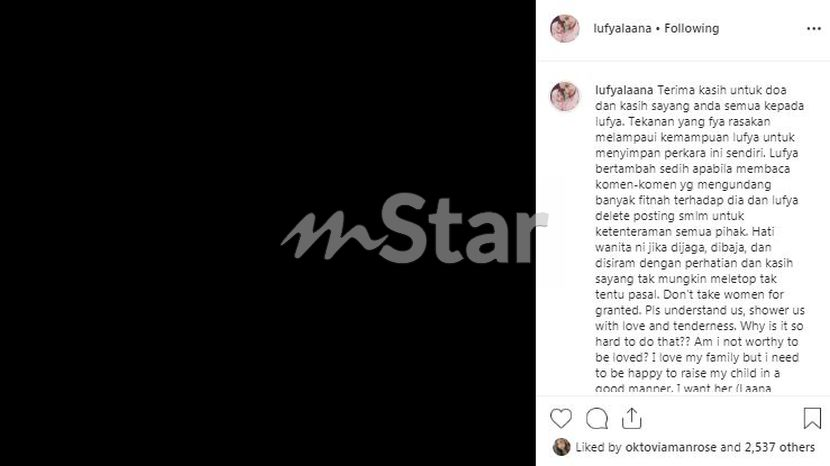Click the cut-off last caption line mentioning Laana
830x466 pixels.
tap(683, 388)
